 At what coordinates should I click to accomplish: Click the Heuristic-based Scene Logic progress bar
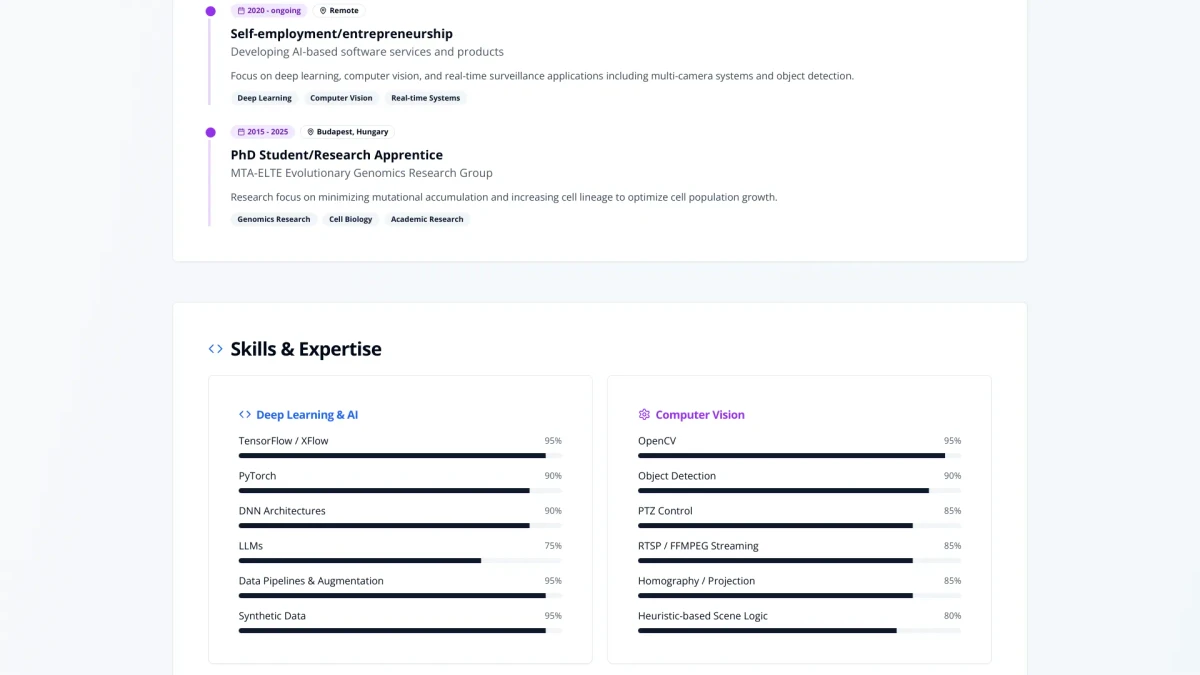(x=799, y=631)
